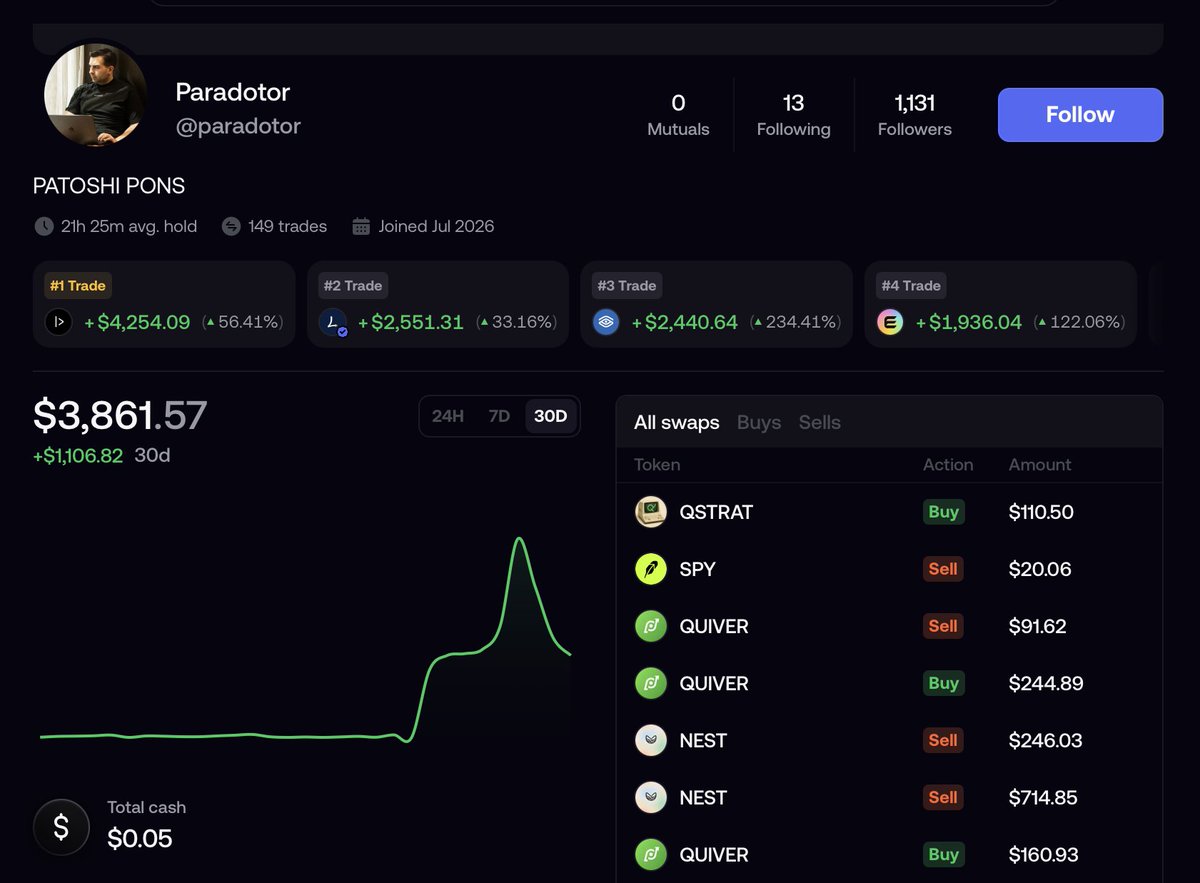This screenshot has width=1200, height=883.
Task: Click the $0.05 total cash value
Action: click(x=140, y=838)
